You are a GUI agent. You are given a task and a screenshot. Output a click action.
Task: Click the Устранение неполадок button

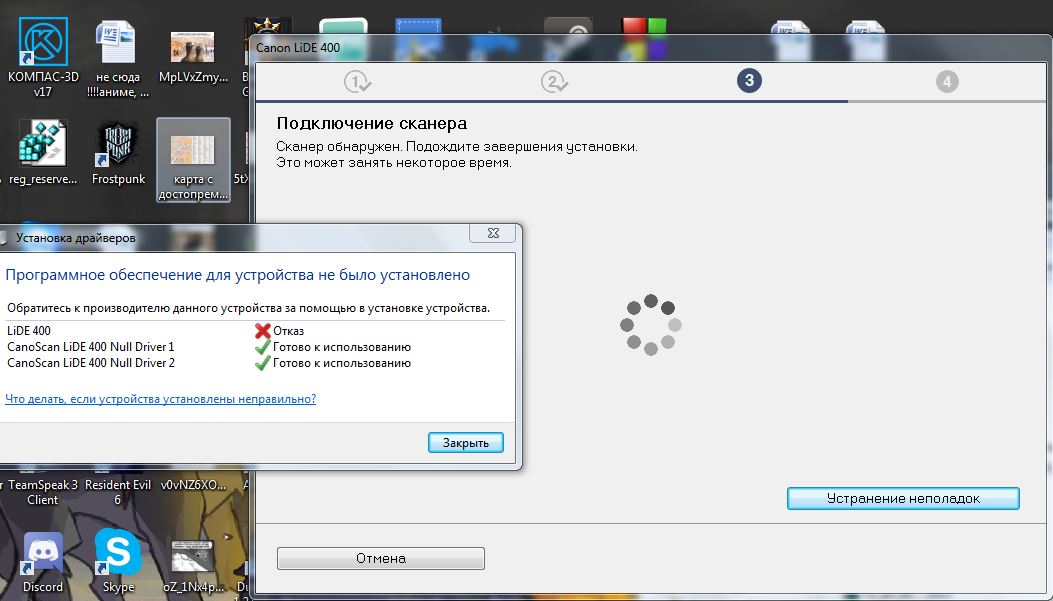pos(903,498)
